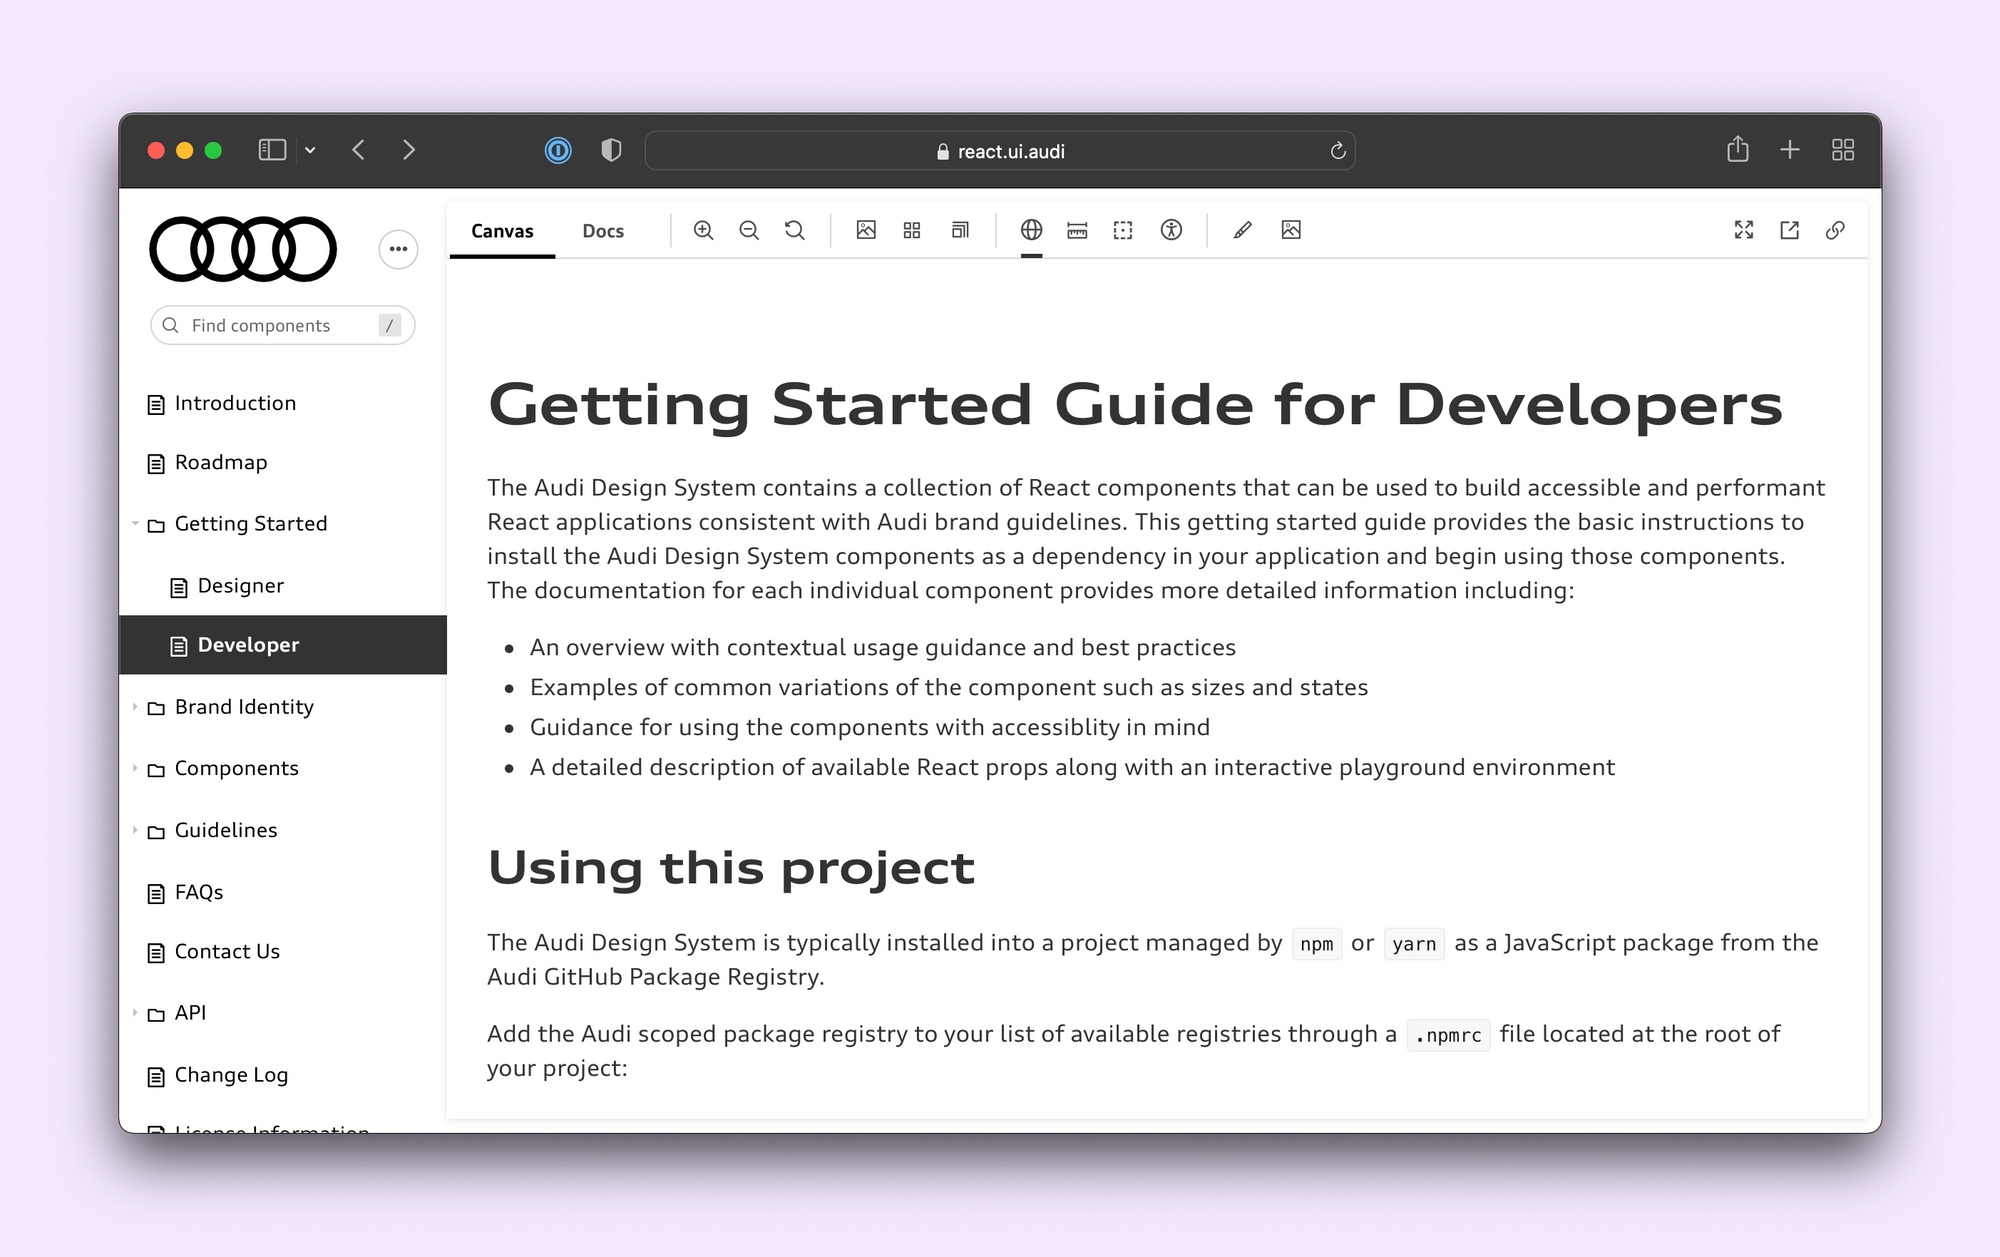2000x1257 pixels.
Task: Open the sidebar ellipsis menu button
Action: tap(398, 249)
